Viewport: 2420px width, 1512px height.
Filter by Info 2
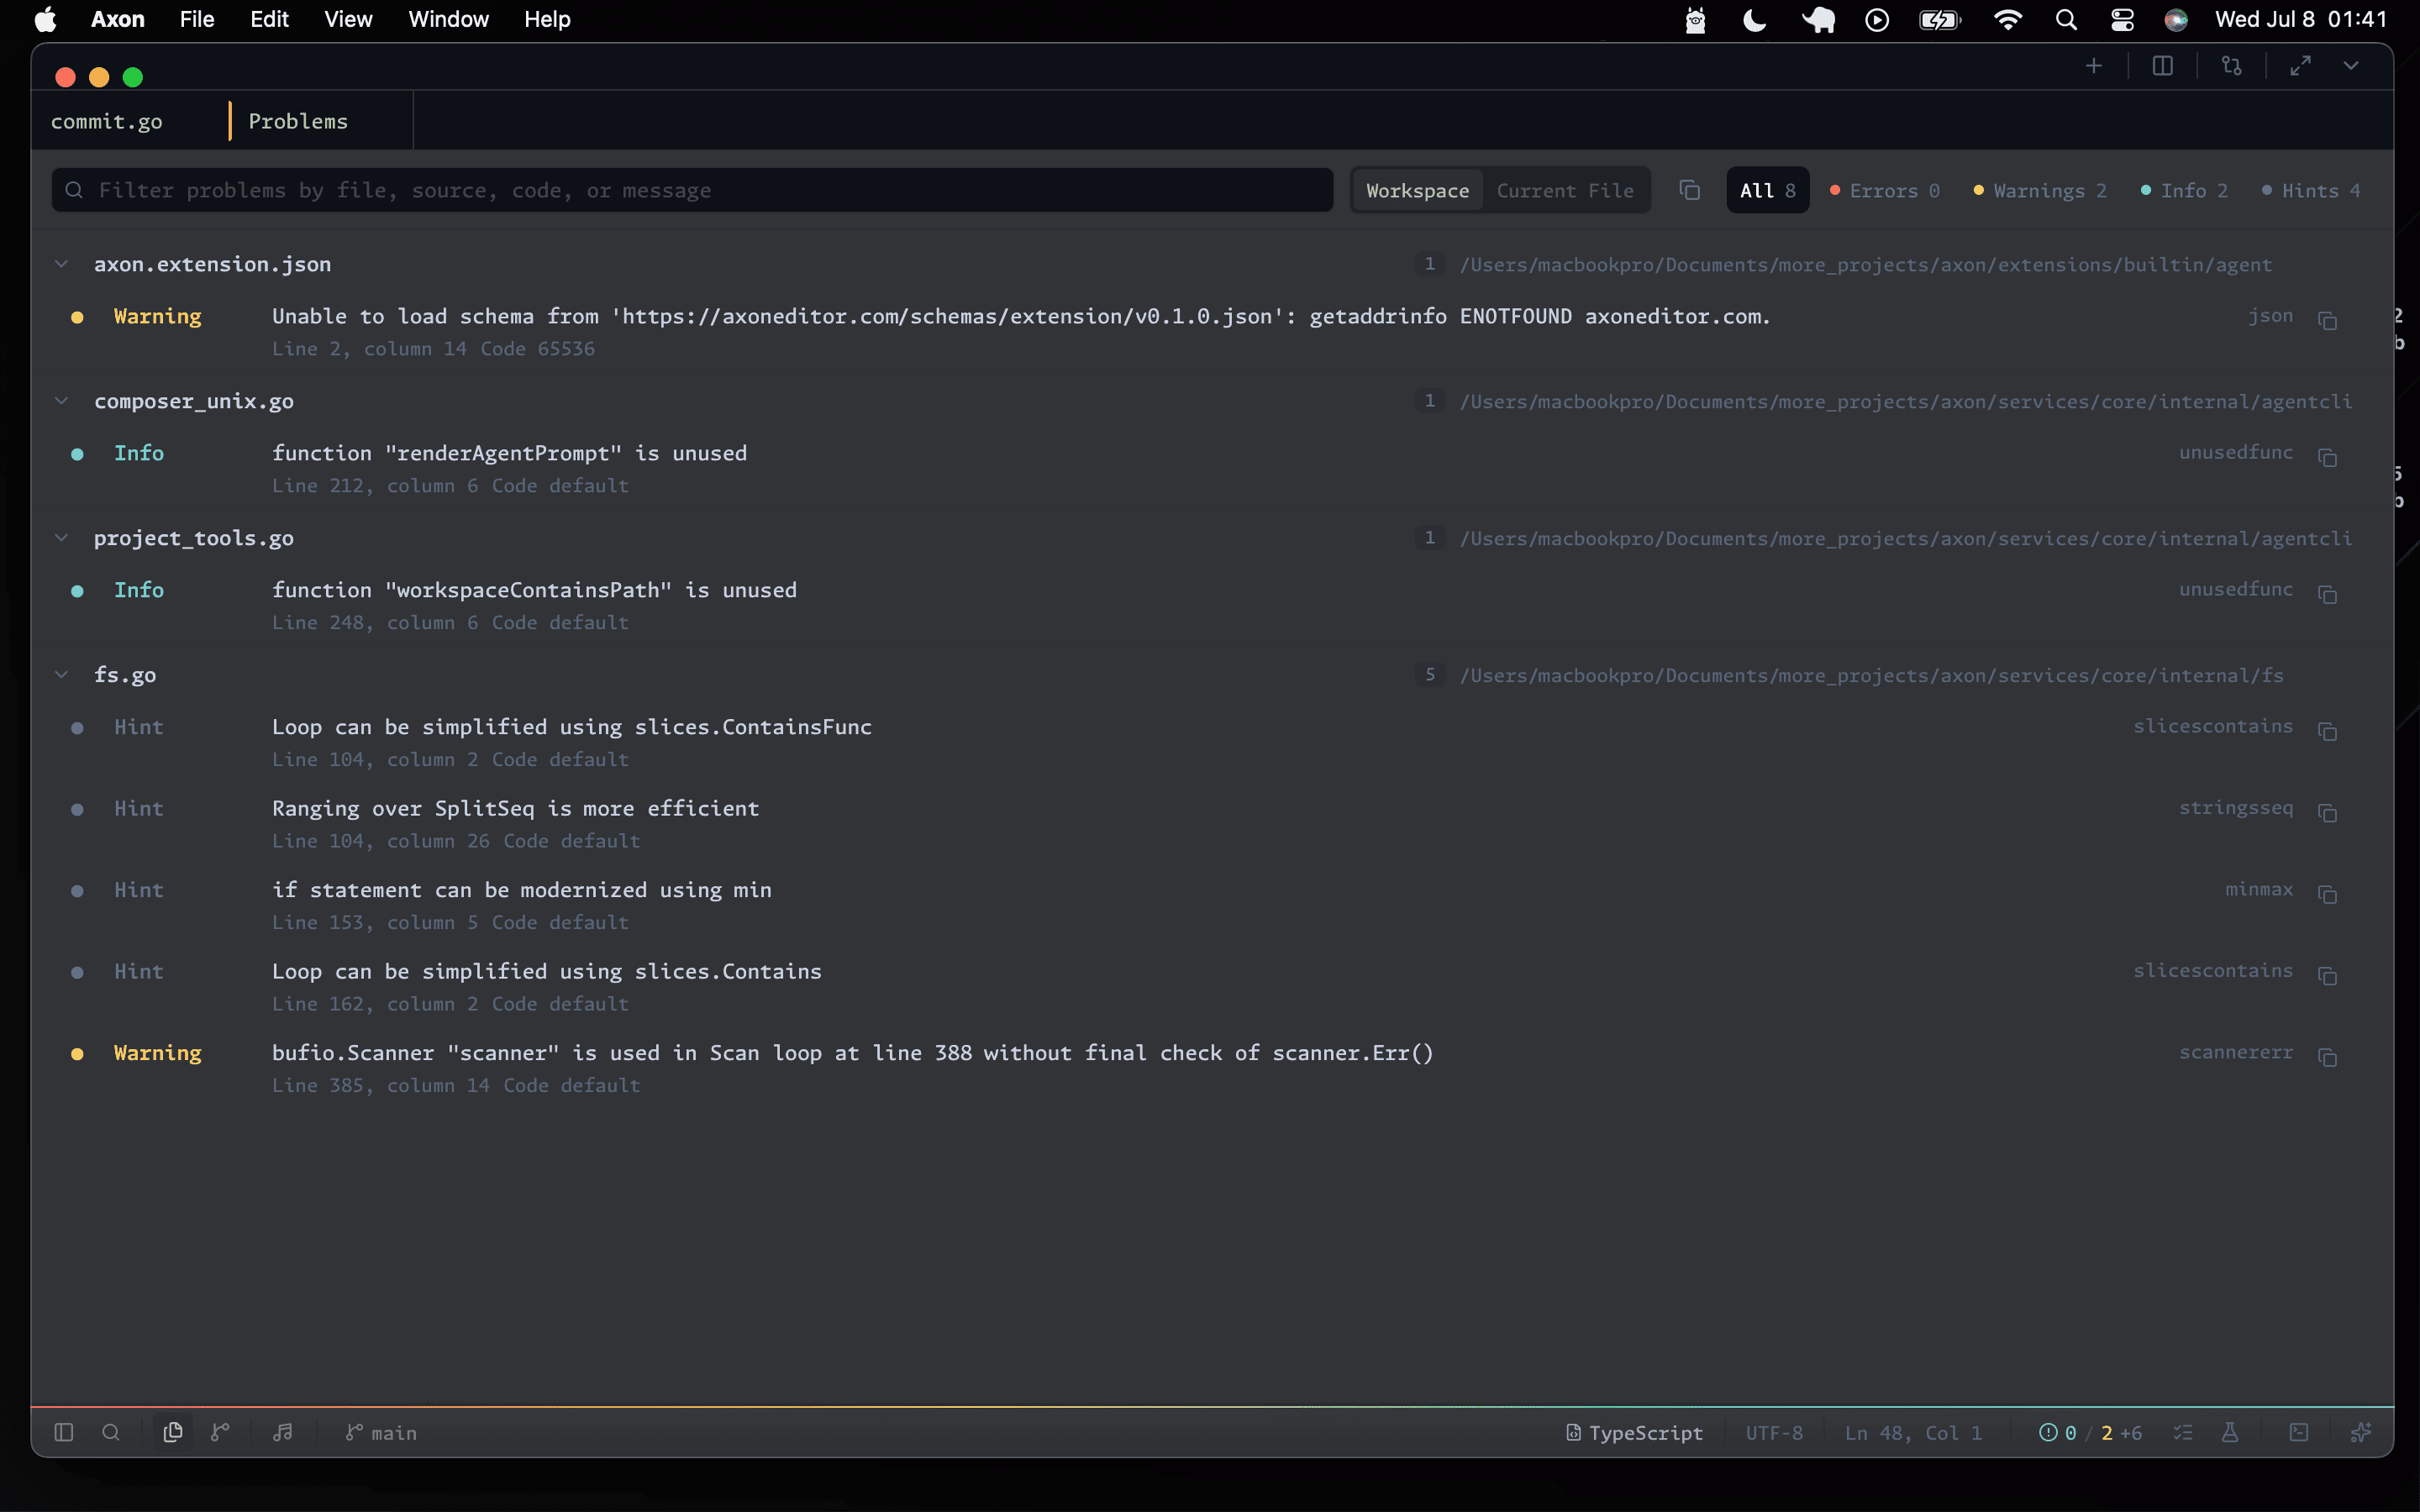(x=2184, y=190)
